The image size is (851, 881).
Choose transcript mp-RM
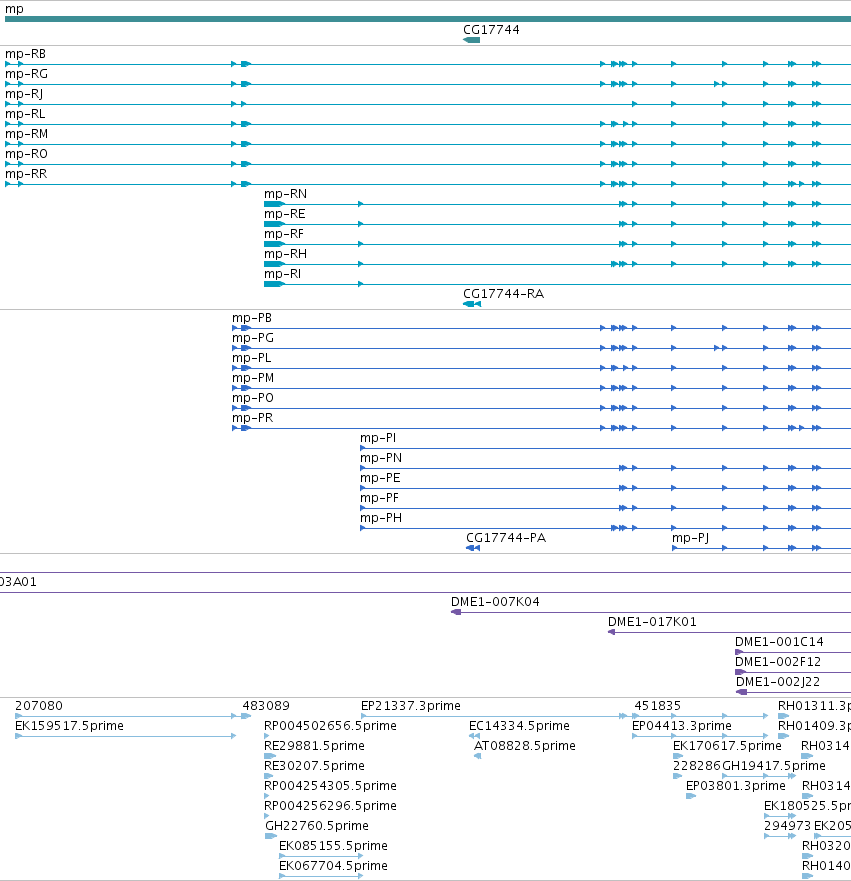[26, 134]
